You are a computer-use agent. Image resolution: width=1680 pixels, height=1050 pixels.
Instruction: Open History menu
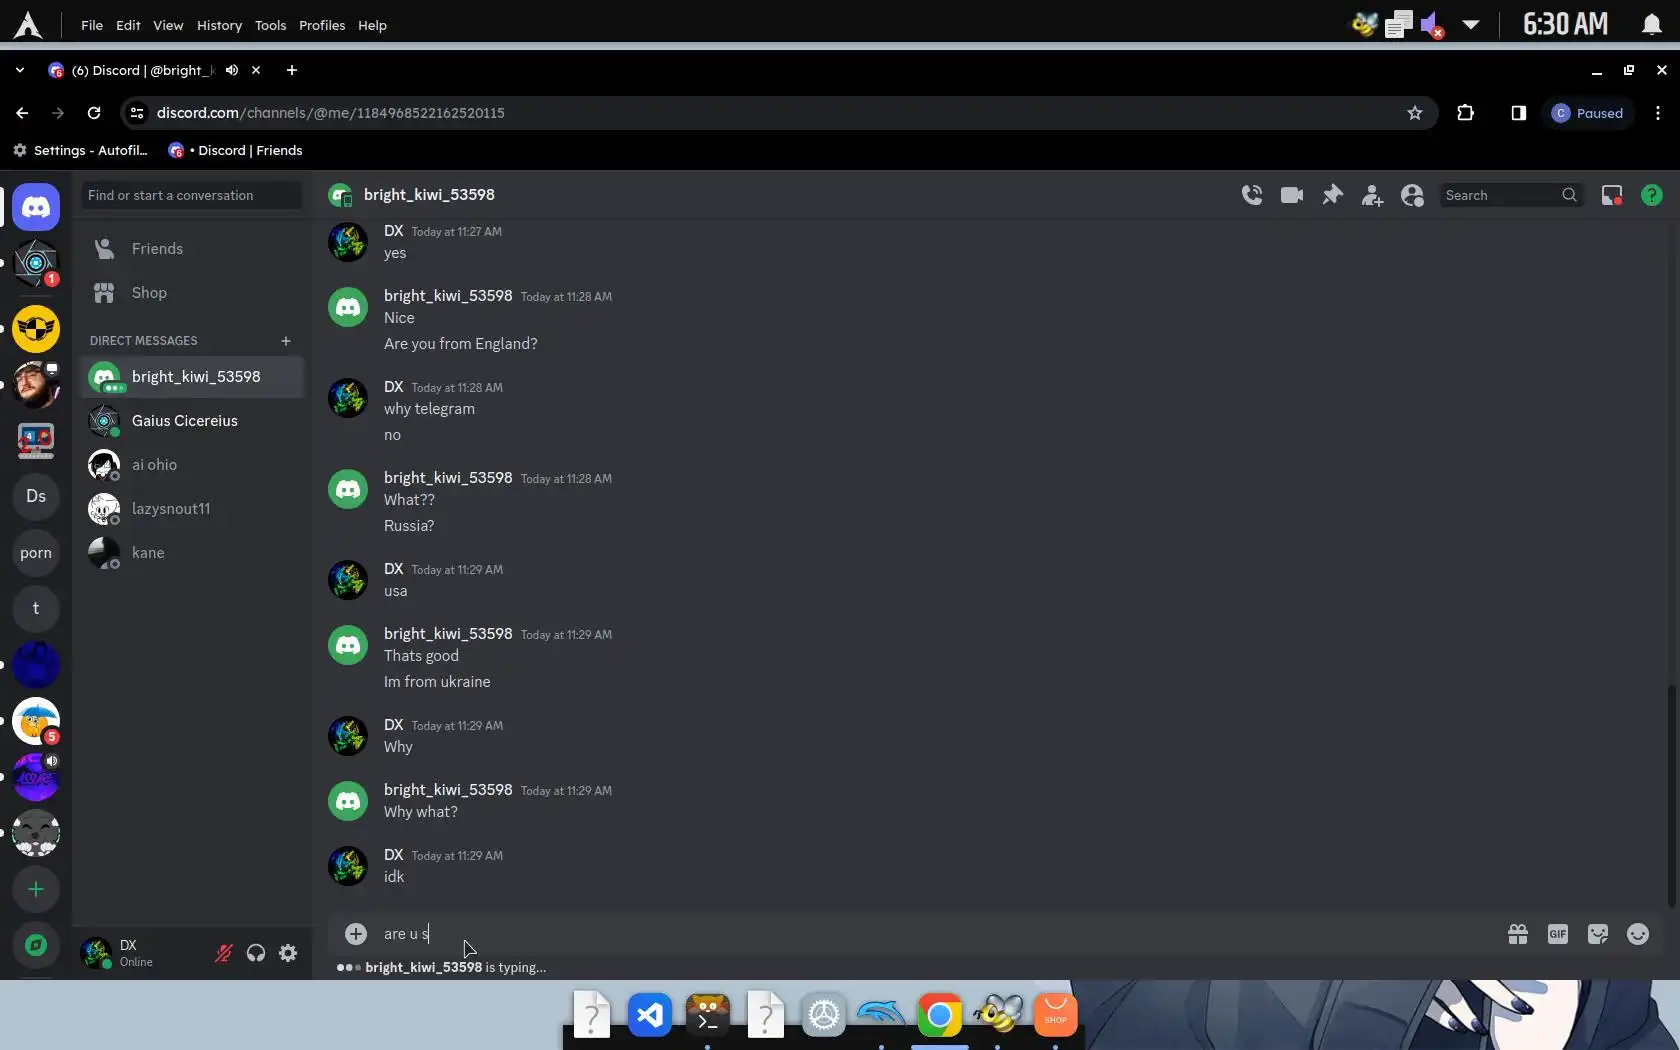click(x=219, y=25)
